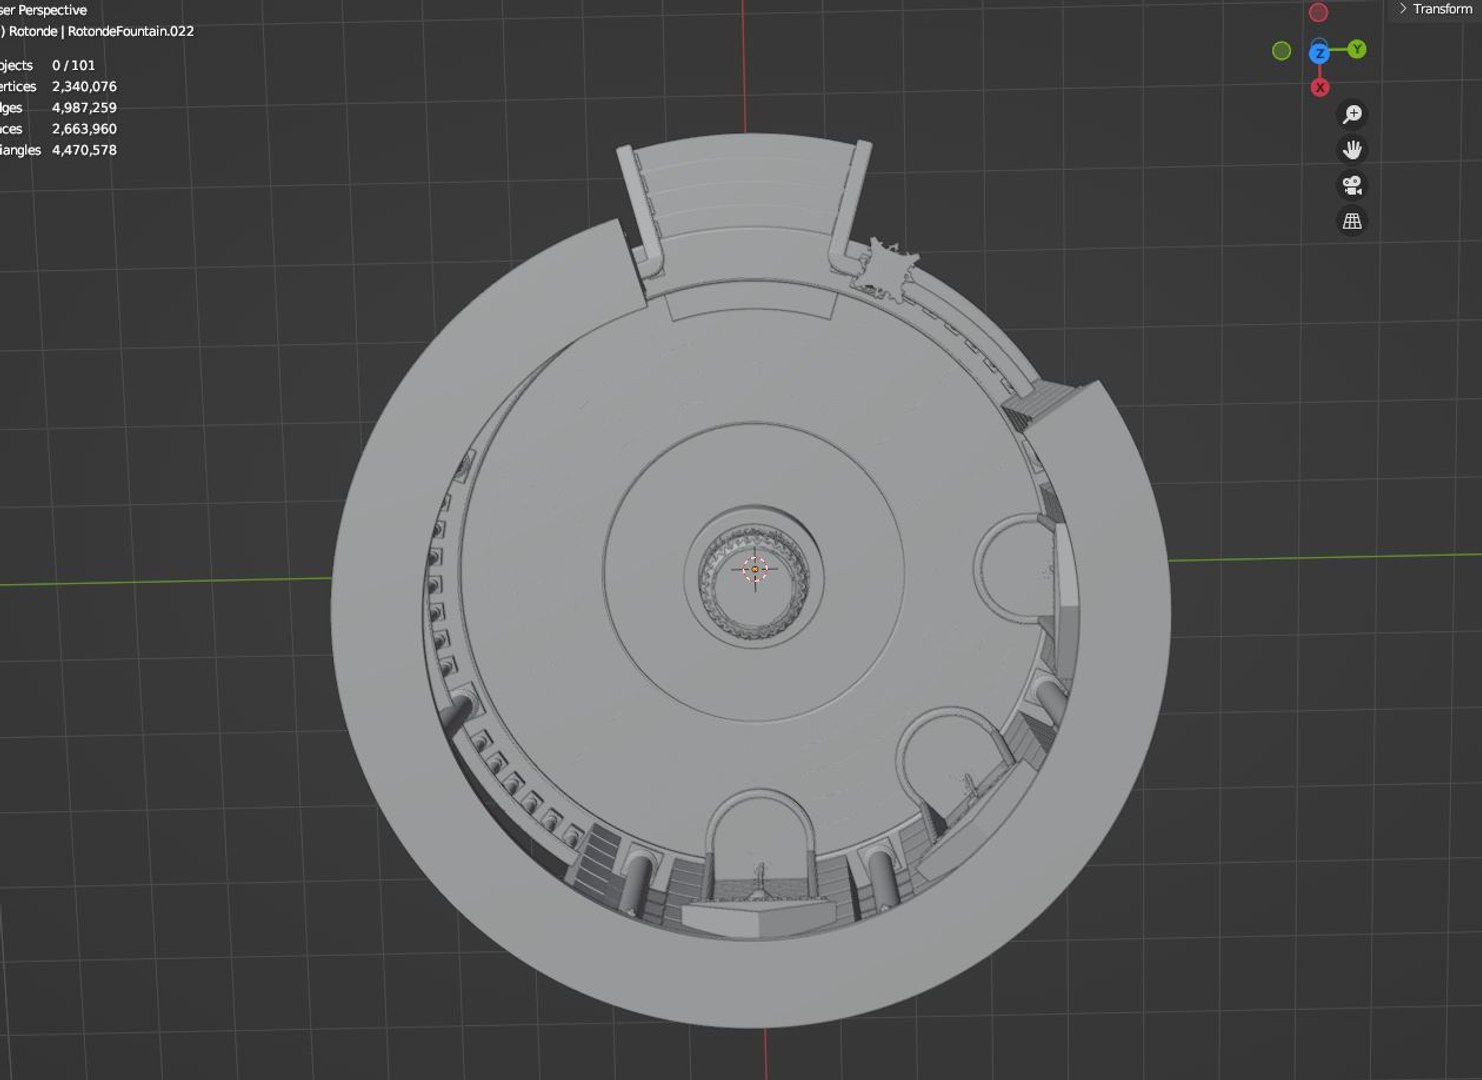
Task: Expand the Transform panel
Action: click(1435, 9)
